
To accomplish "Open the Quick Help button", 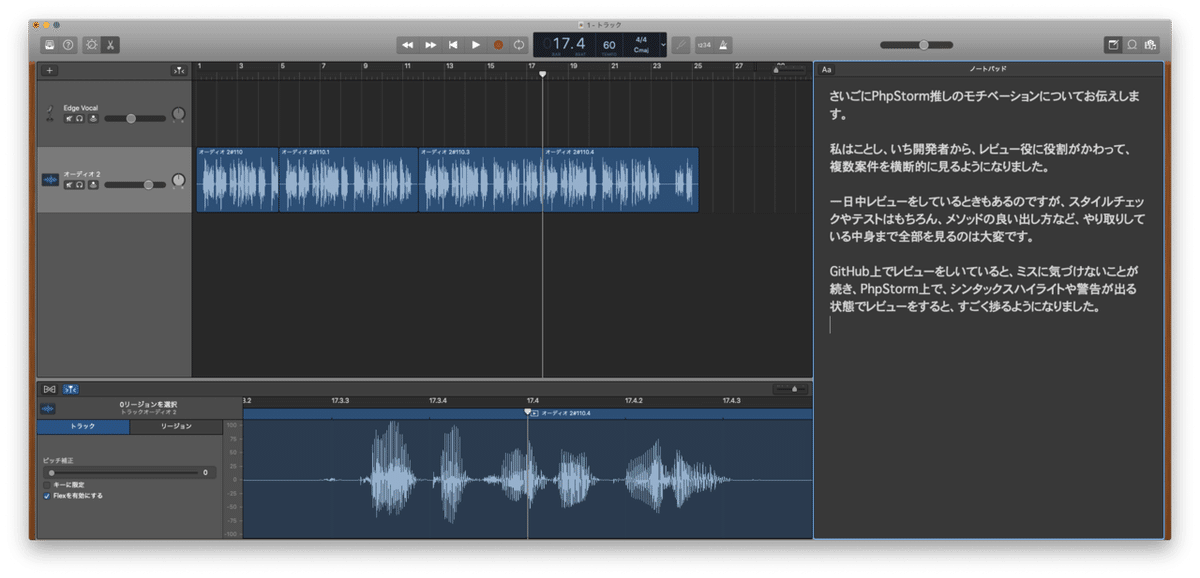I will pos(68,45).
